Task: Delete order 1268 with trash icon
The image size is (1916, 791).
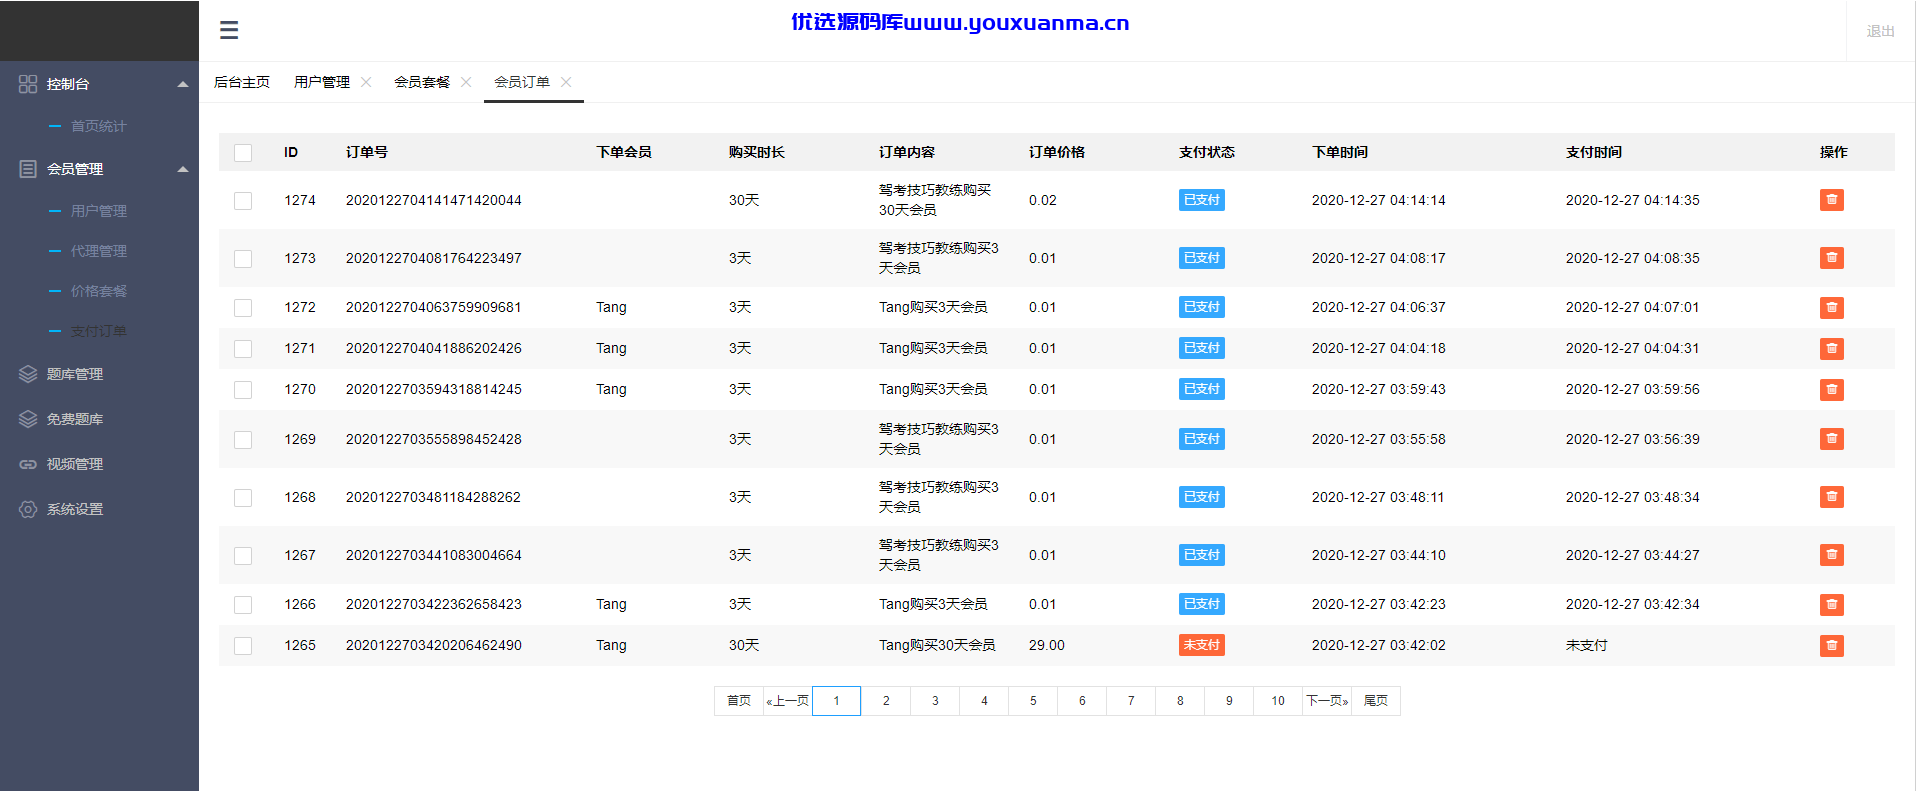Action: (1832, 497)
